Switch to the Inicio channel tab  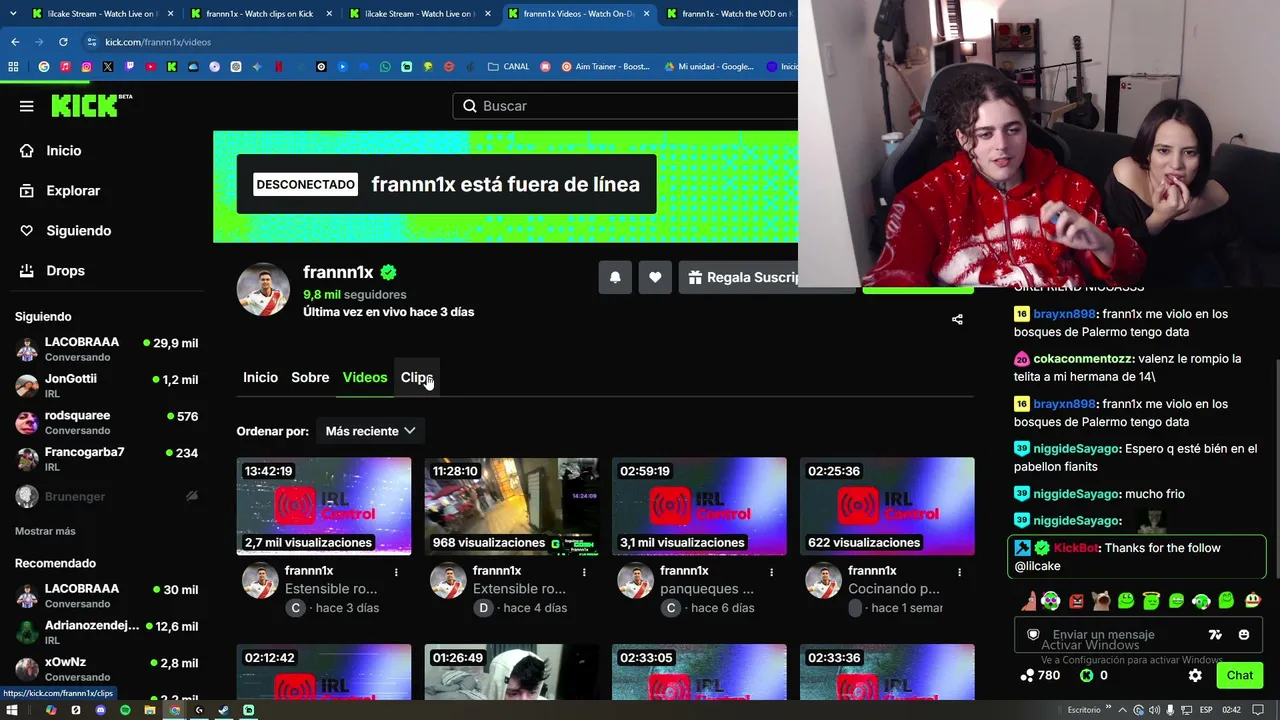tap(260, 377)
